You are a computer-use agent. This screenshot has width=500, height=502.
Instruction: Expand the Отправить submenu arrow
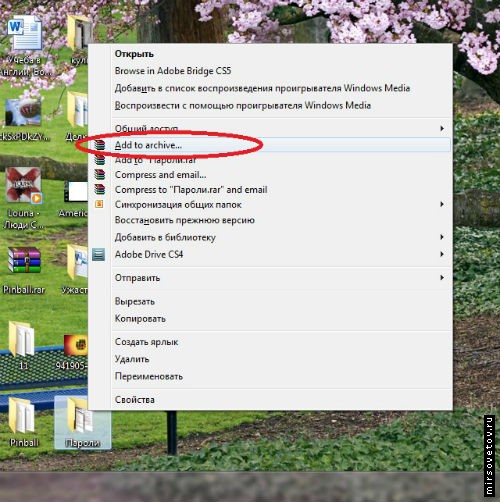[442, 277]
